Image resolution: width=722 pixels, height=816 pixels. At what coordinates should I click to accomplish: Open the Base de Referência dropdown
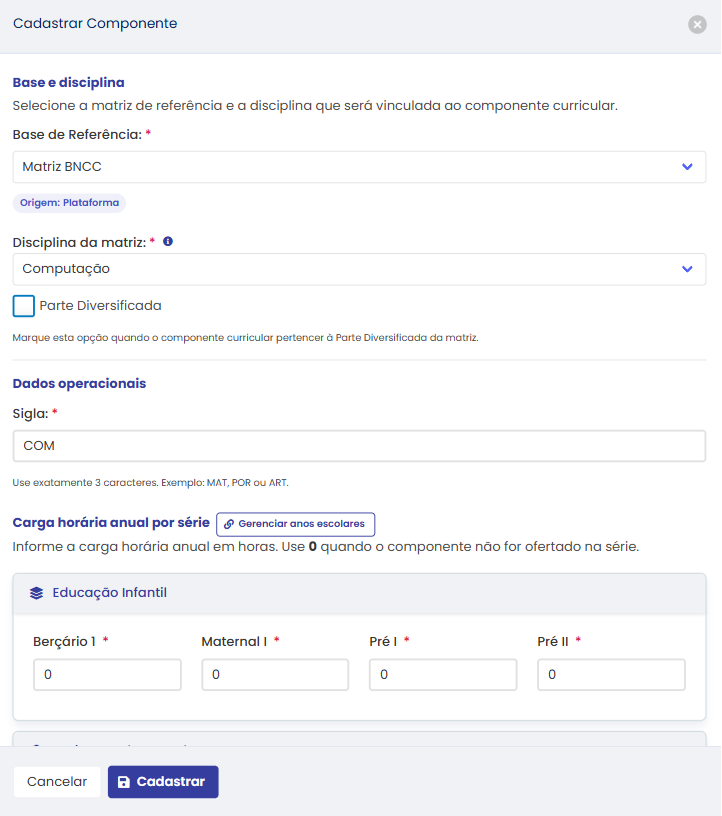359,167
